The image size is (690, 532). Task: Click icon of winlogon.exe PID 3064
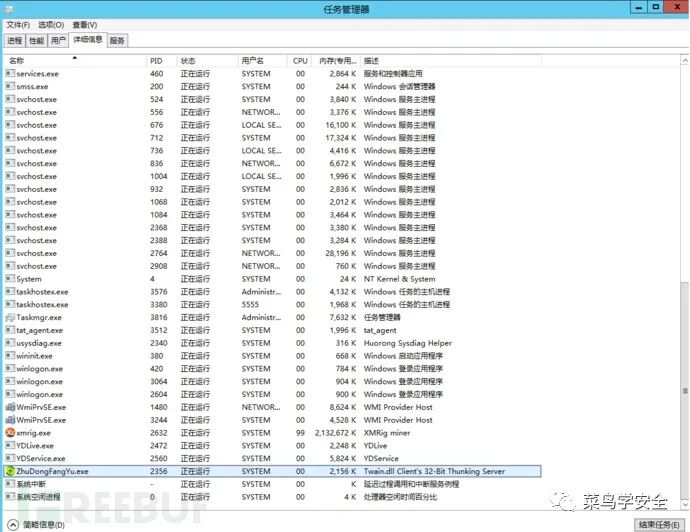pyautogui.click(x=10, y=381)
